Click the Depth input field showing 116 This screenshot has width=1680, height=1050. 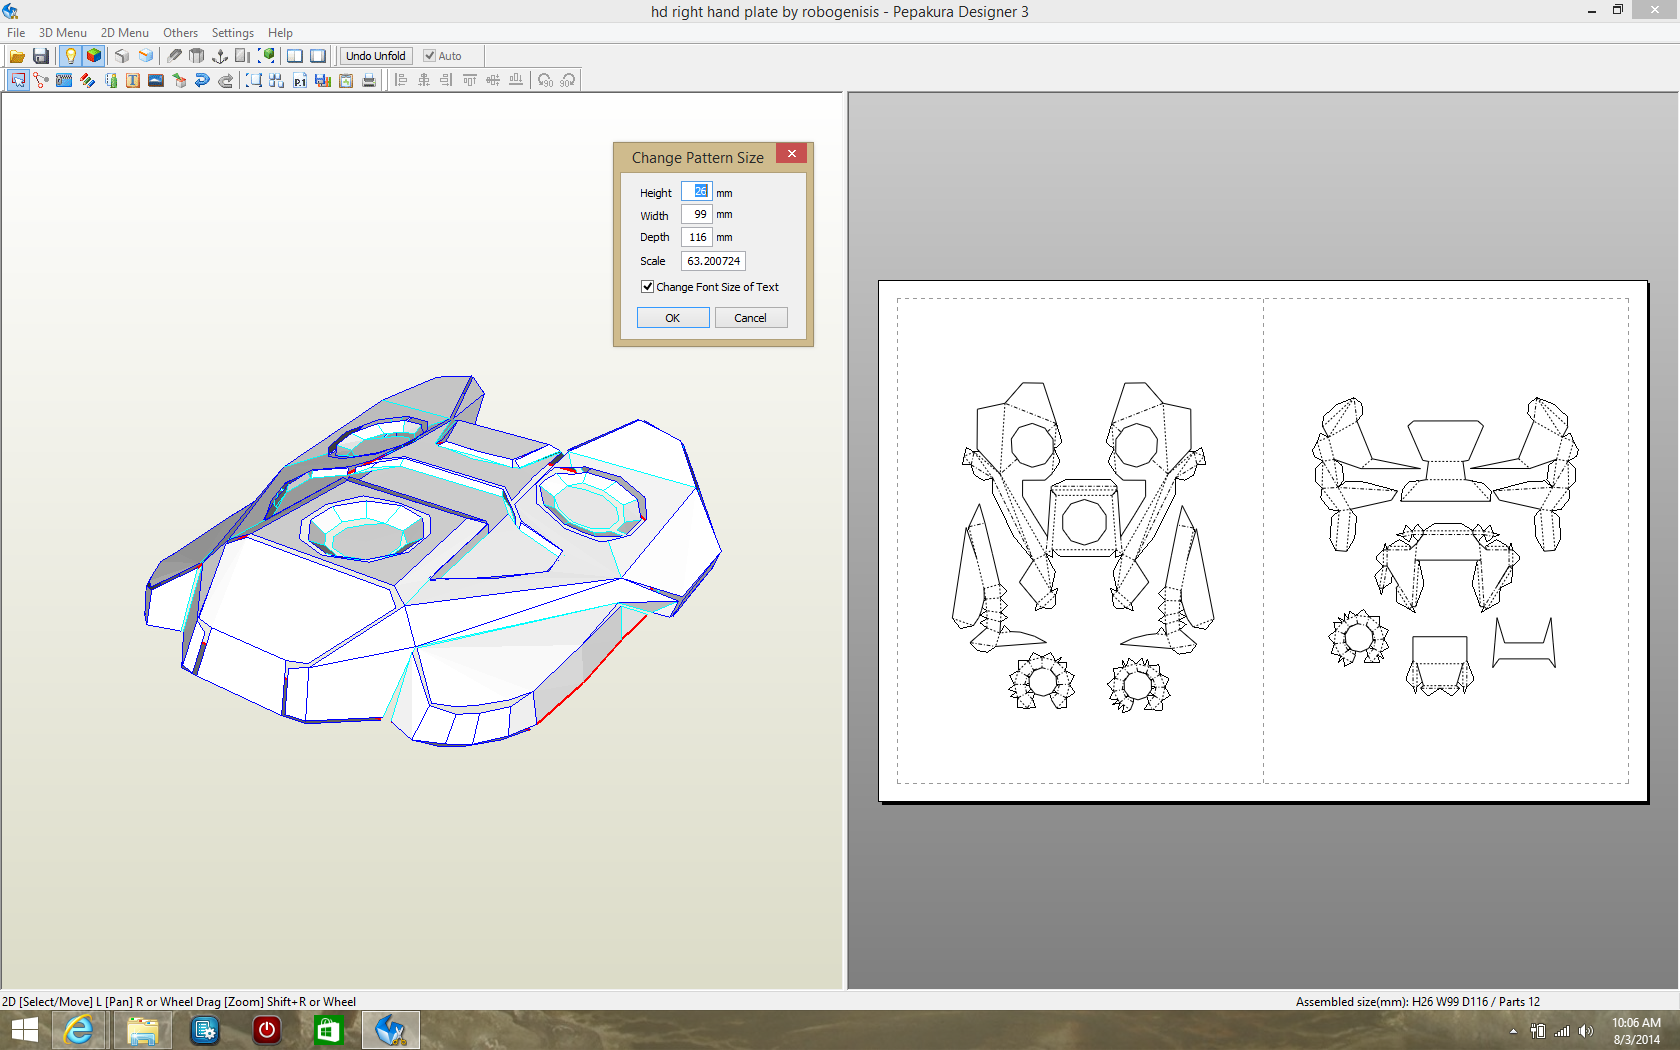pyautogui.click(x=697, y=237)
